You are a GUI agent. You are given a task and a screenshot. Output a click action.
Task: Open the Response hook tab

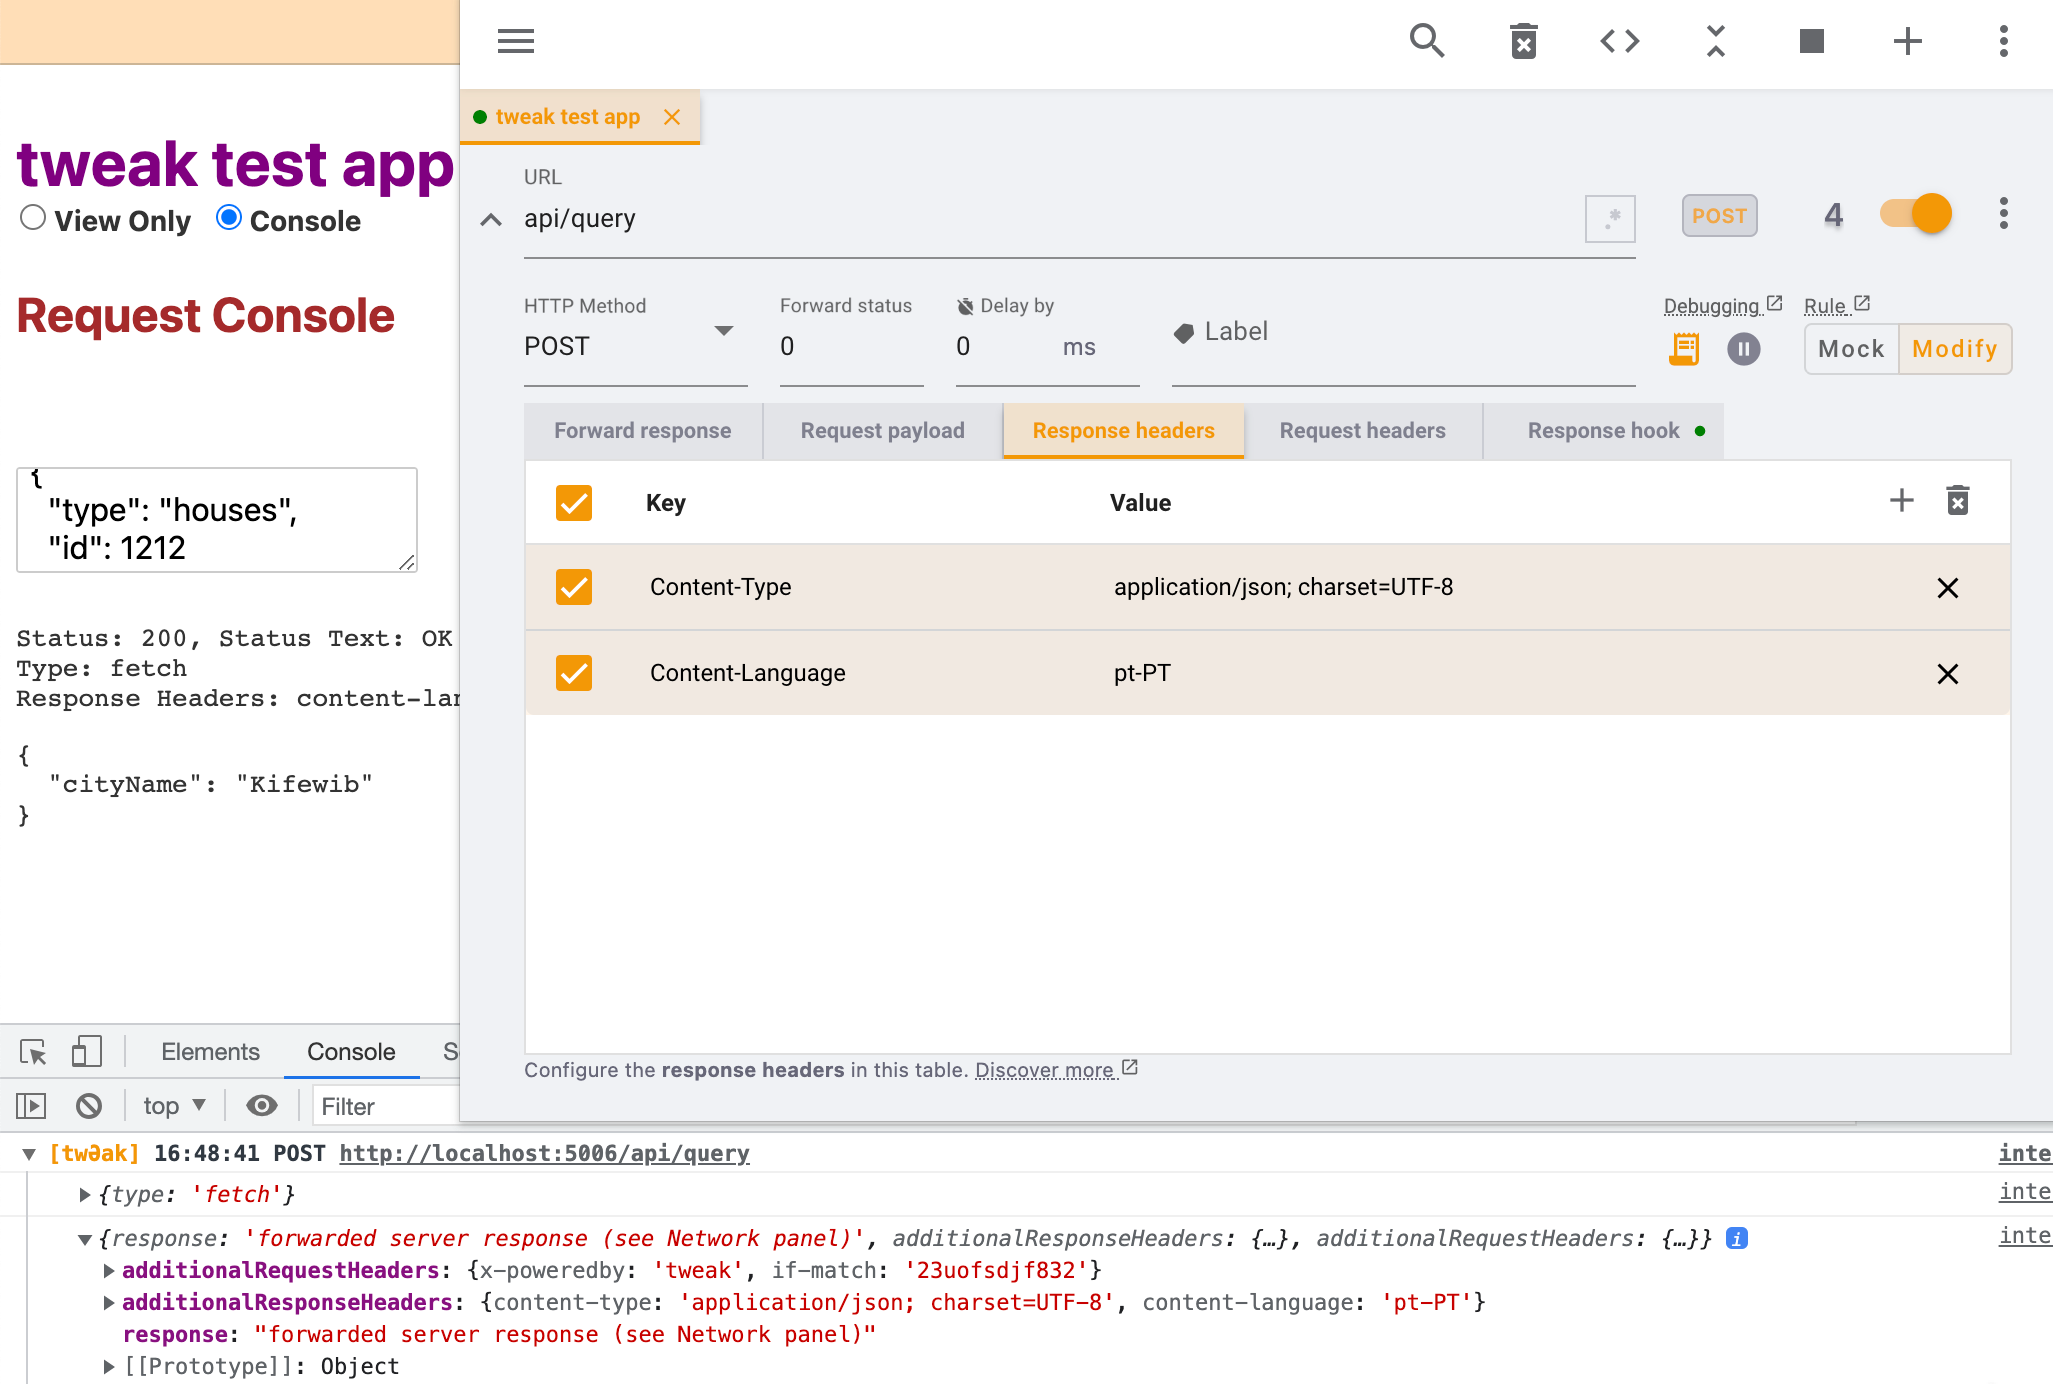point(1603,431)
